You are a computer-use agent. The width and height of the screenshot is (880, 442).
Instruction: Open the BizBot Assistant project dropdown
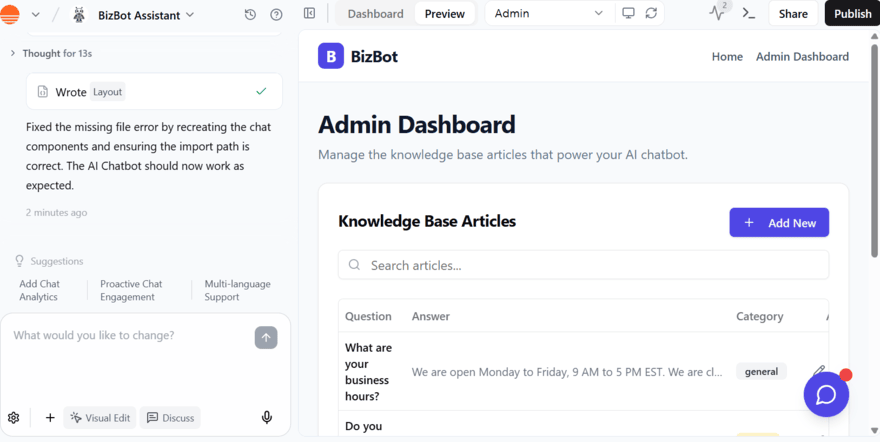click(x=146, y=15)
